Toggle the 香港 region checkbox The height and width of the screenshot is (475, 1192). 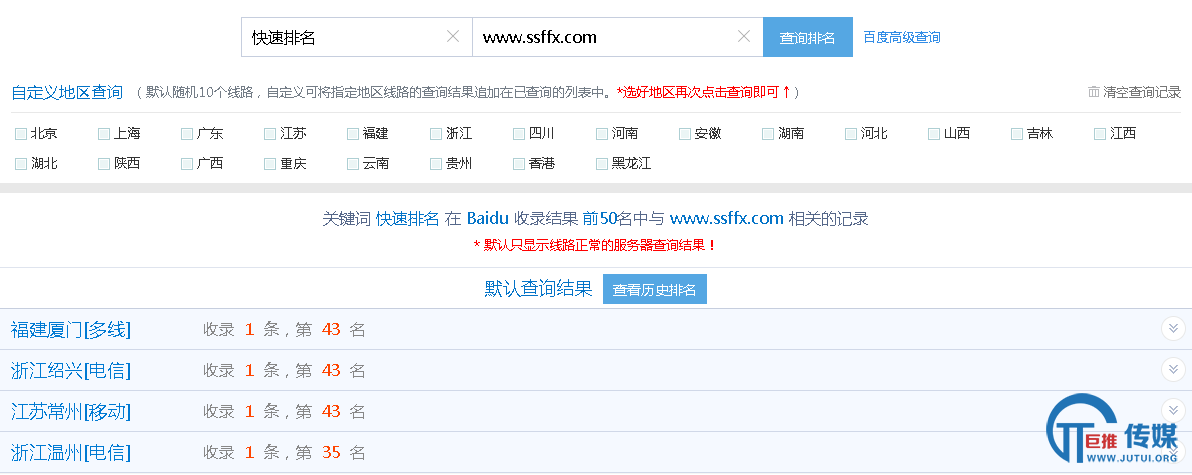pyautogui.click(x=518, y=163)
